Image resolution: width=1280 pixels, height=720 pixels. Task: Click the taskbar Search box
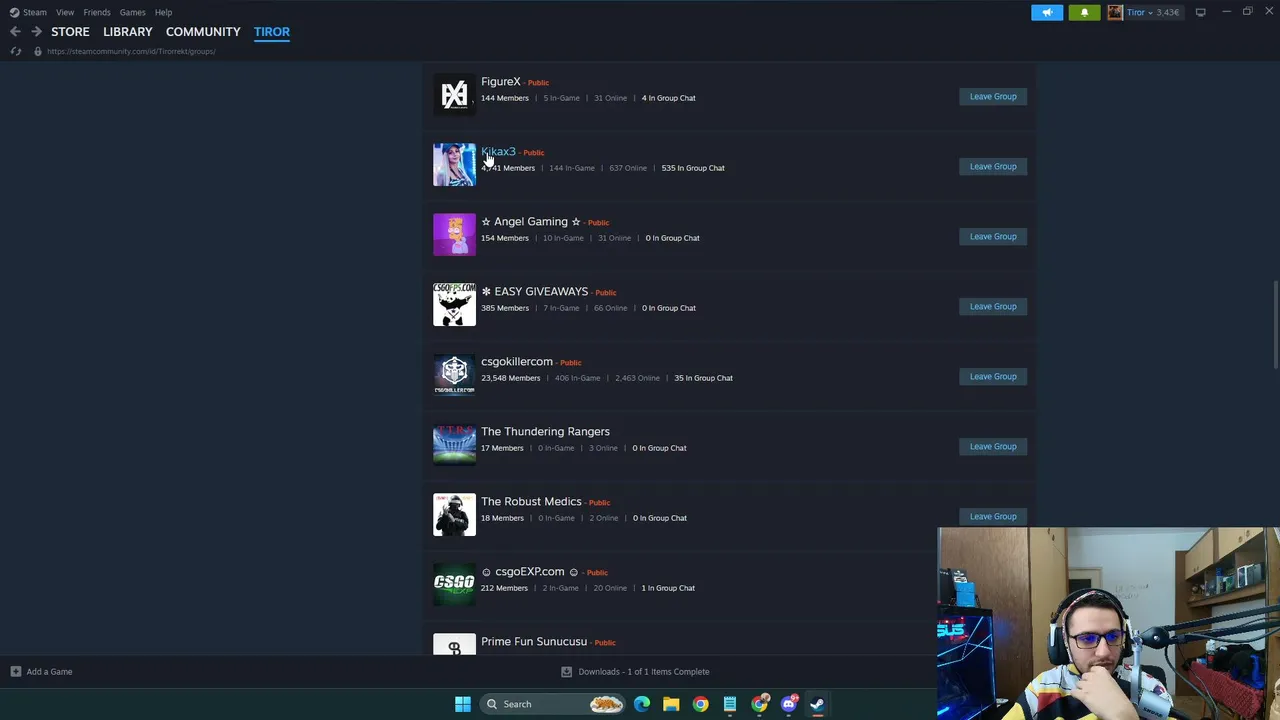[553, 704]
